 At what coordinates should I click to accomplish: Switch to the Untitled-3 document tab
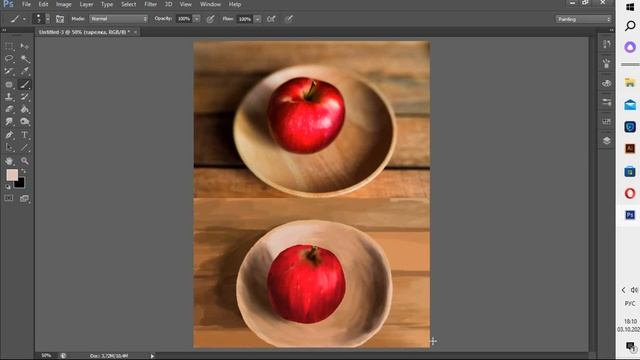point(84,32)
